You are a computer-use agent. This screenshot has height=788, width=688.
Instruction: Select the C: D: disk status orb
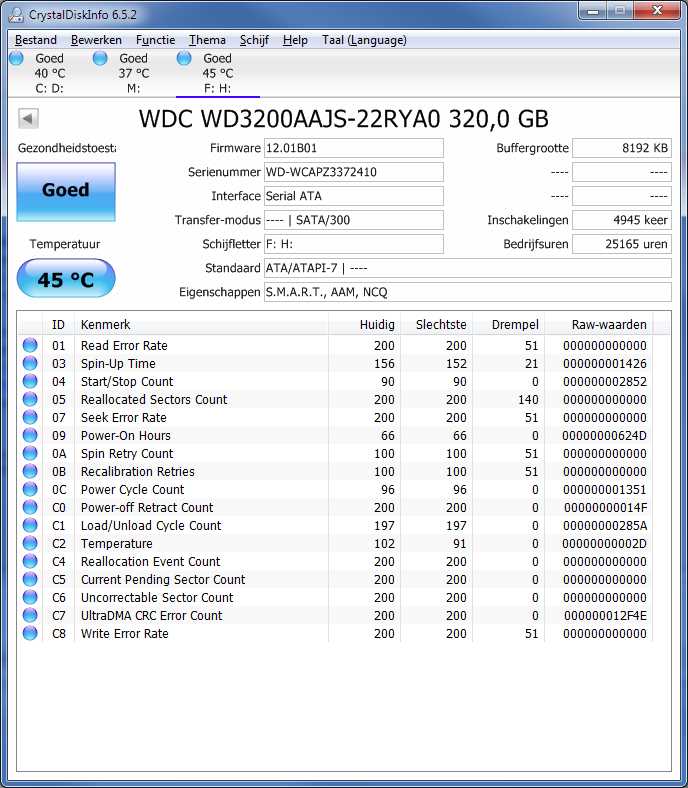(x=17, y=58)
